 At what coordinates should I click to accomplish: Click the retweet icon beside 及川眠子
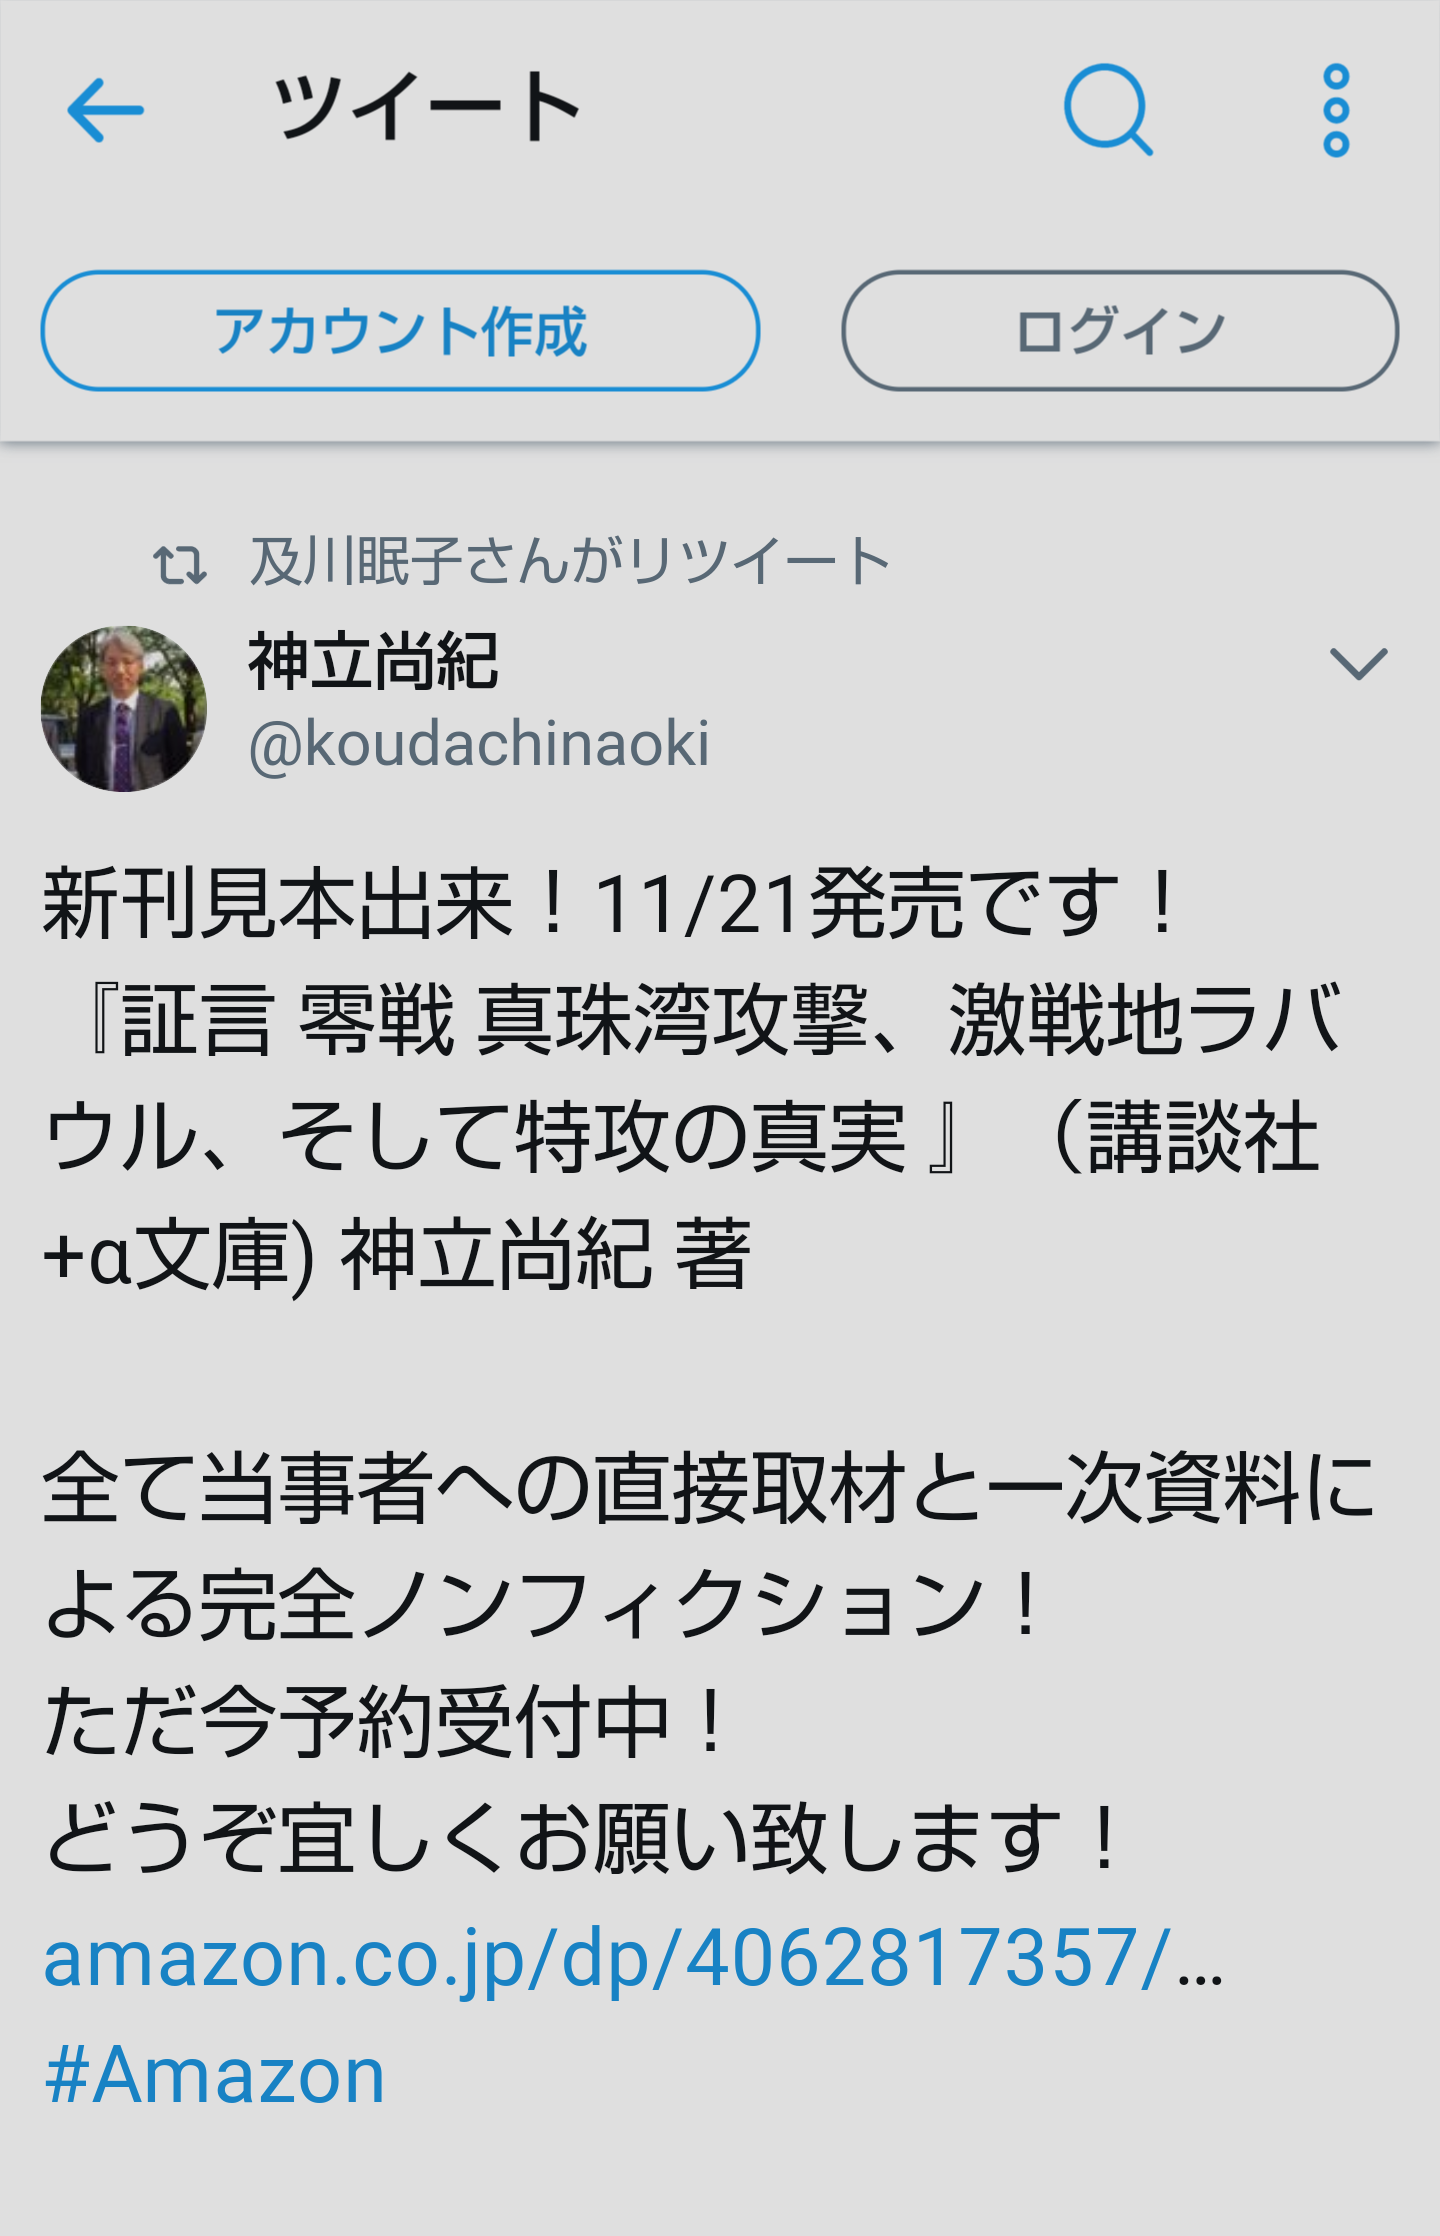180,564
